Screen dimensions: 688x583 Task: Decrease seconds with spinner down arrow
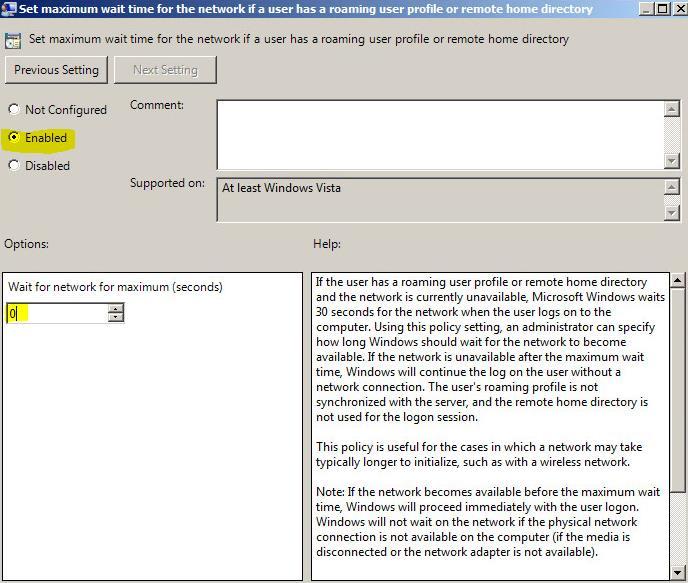coord(116,318)
